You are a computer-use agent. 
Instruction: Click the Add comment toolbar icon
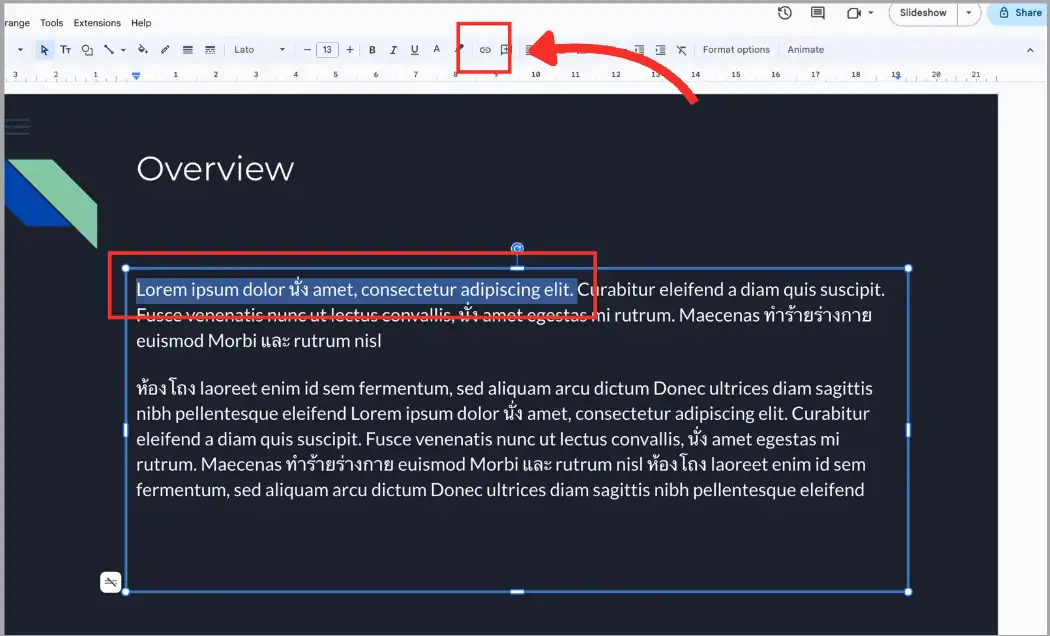[505, 50]
